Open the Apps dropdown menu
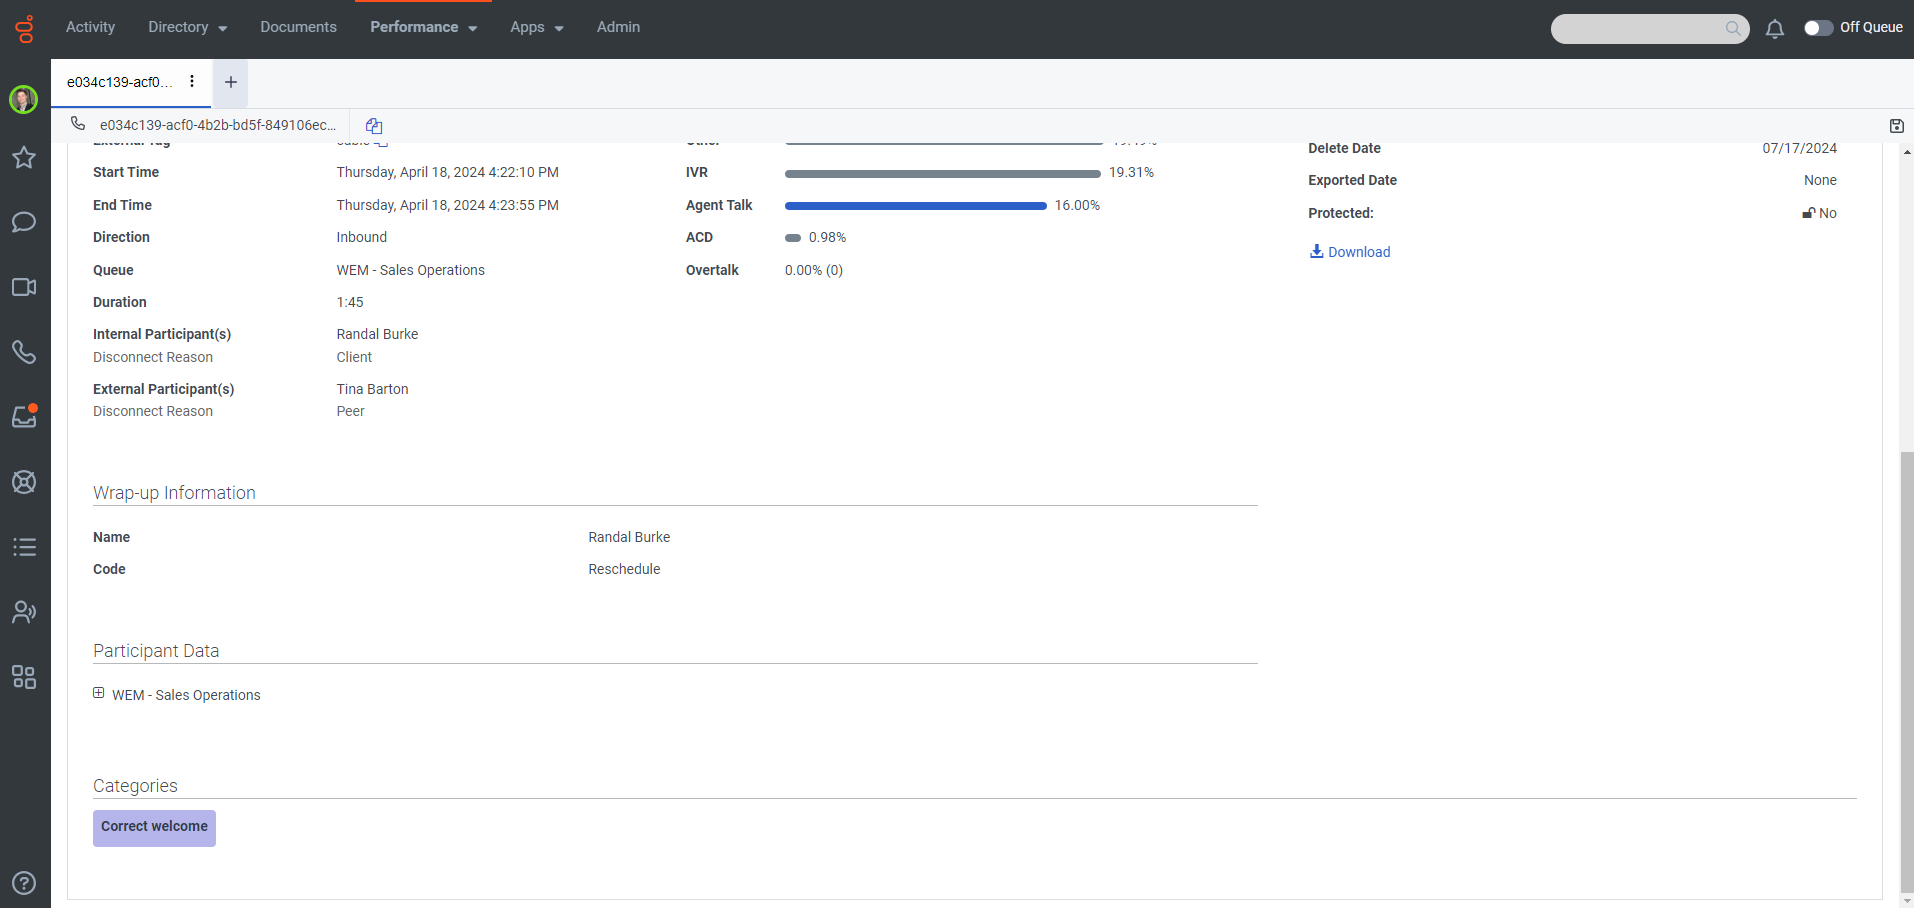The image size is (1914, 908). (x=536, y=27)
